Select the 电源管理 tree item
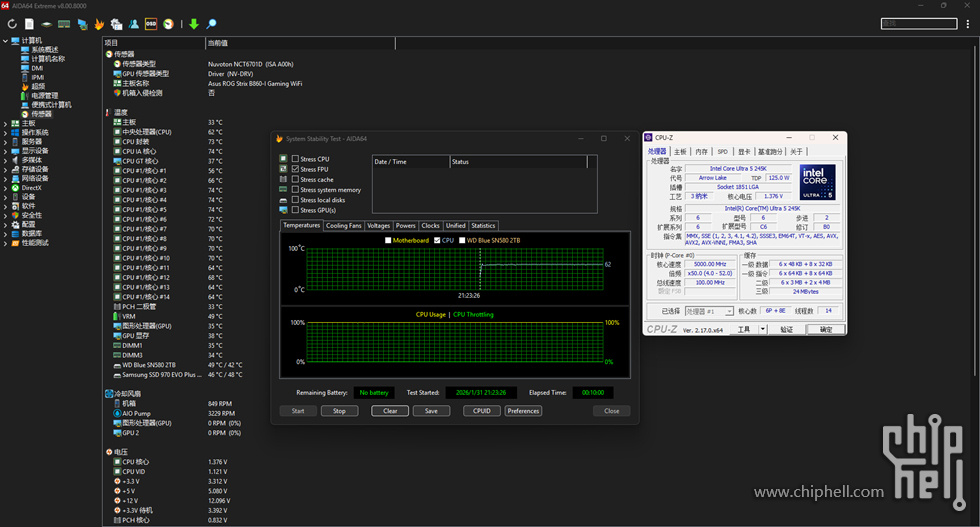The image size is (980, 527). pyautogui.click(x=44, y=96)
